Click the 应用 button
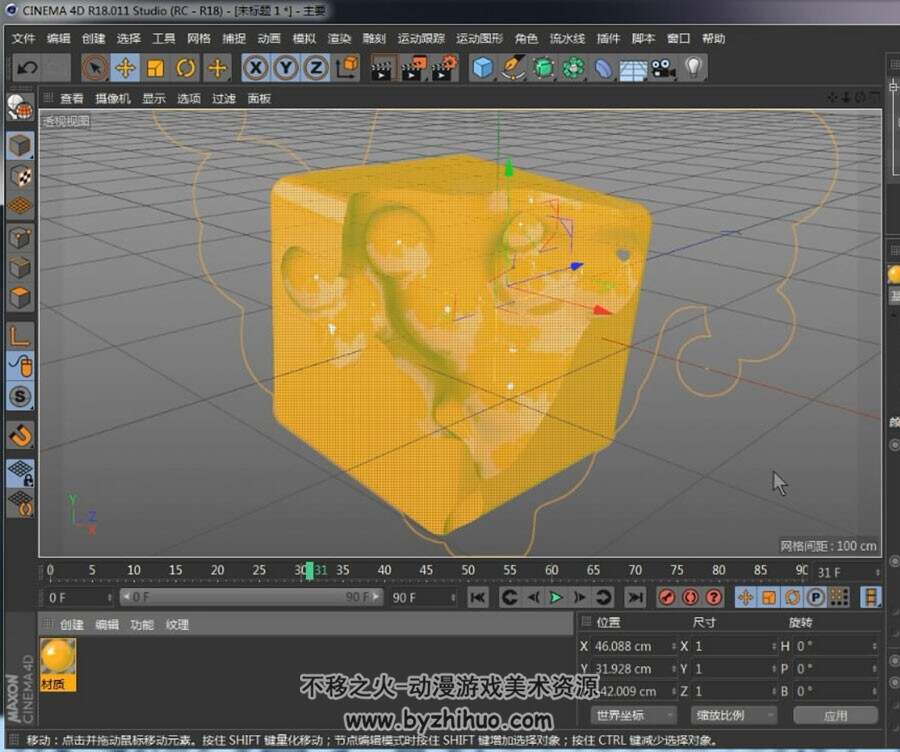 tap(836, 715)
